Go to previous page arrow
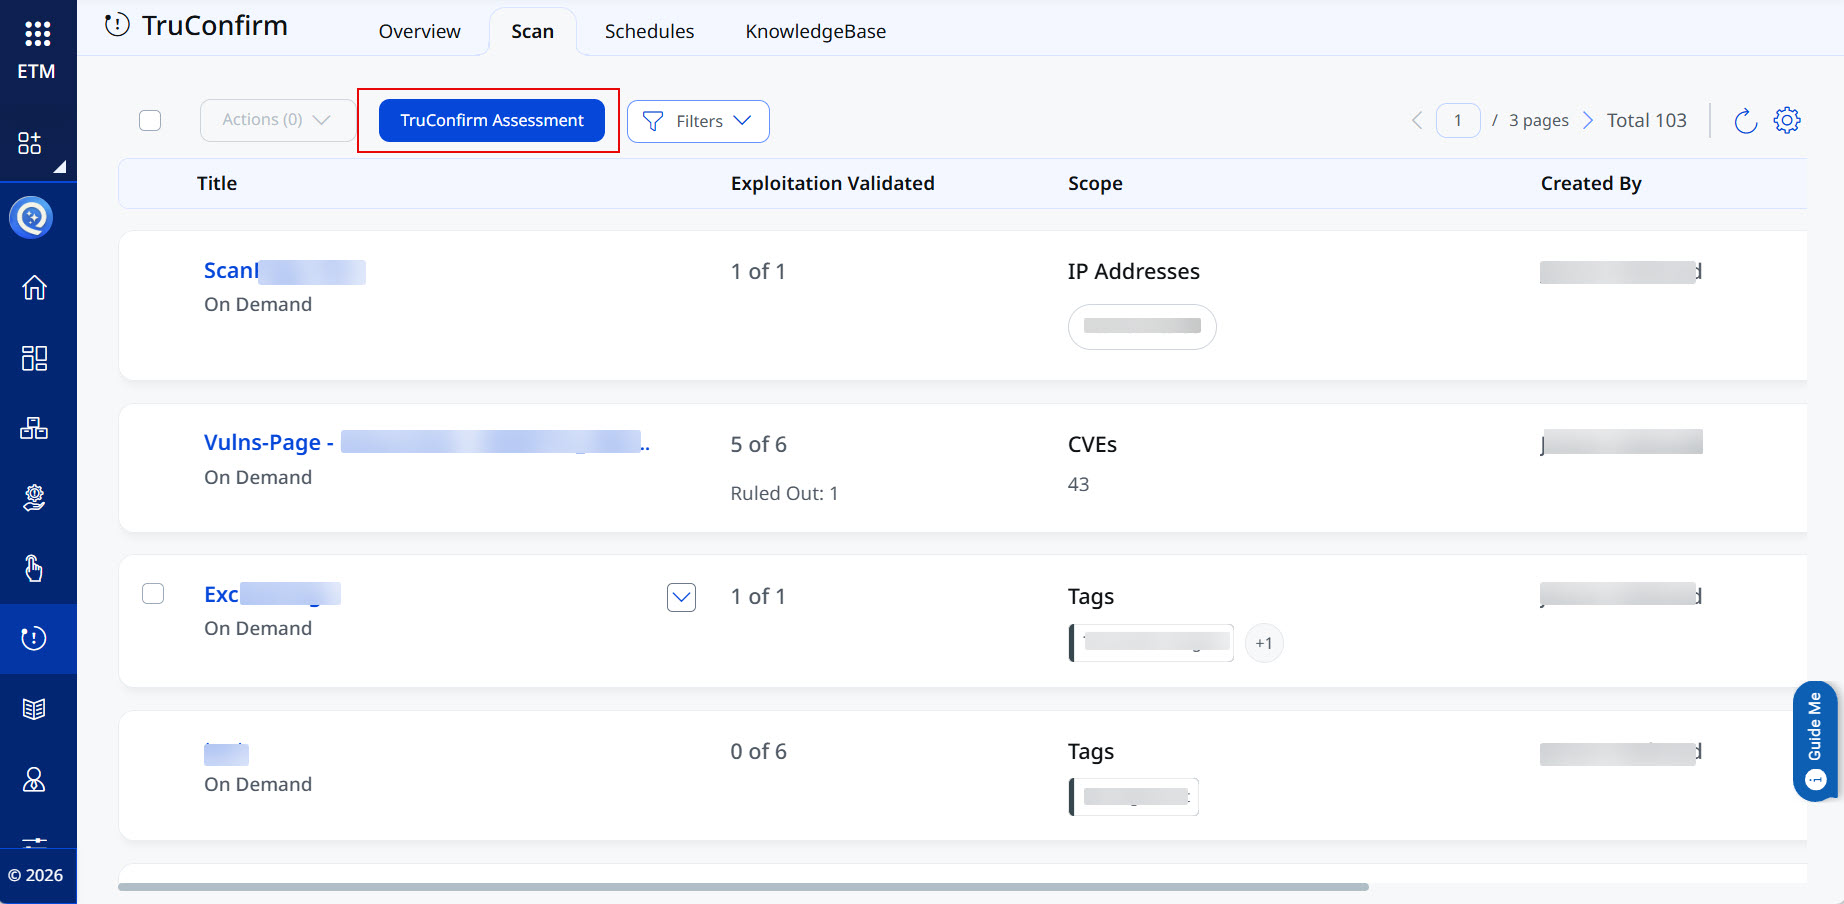Image resolution: width=1844 pixels, height=904 pixels. [x=1417, y=121]
